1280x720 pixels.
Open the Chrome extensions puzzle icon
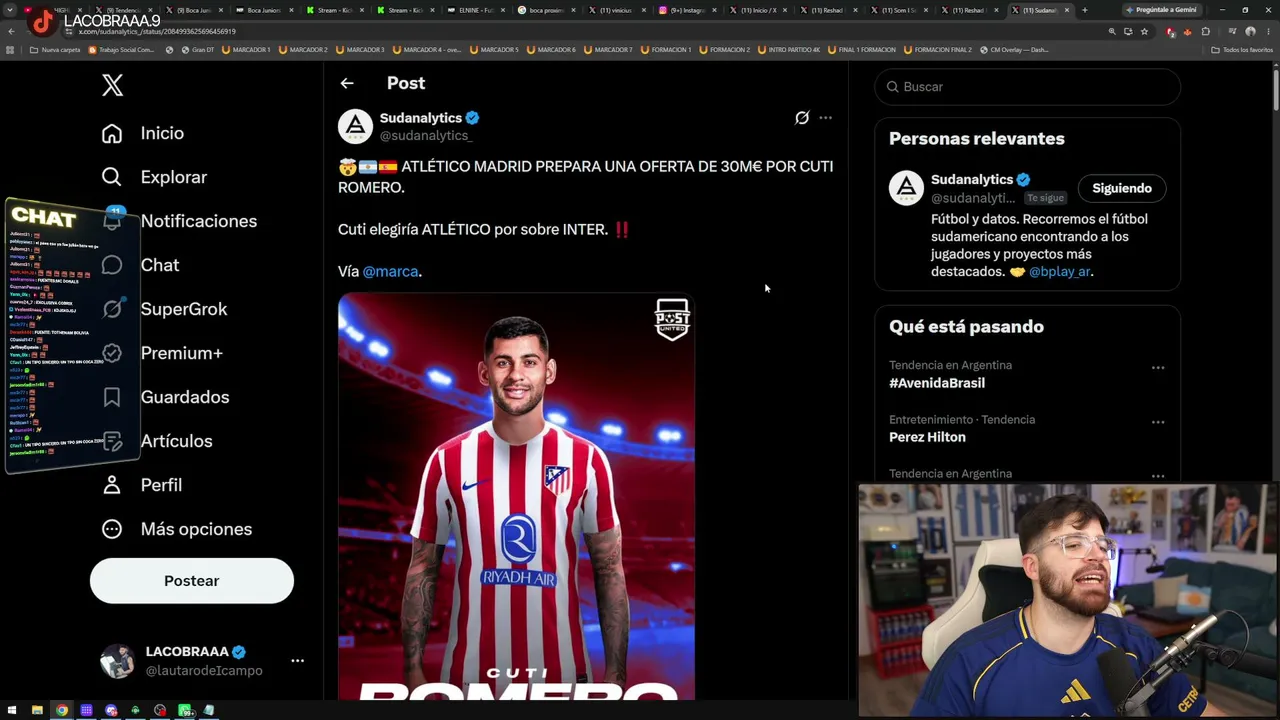[x=1205, y=31]
